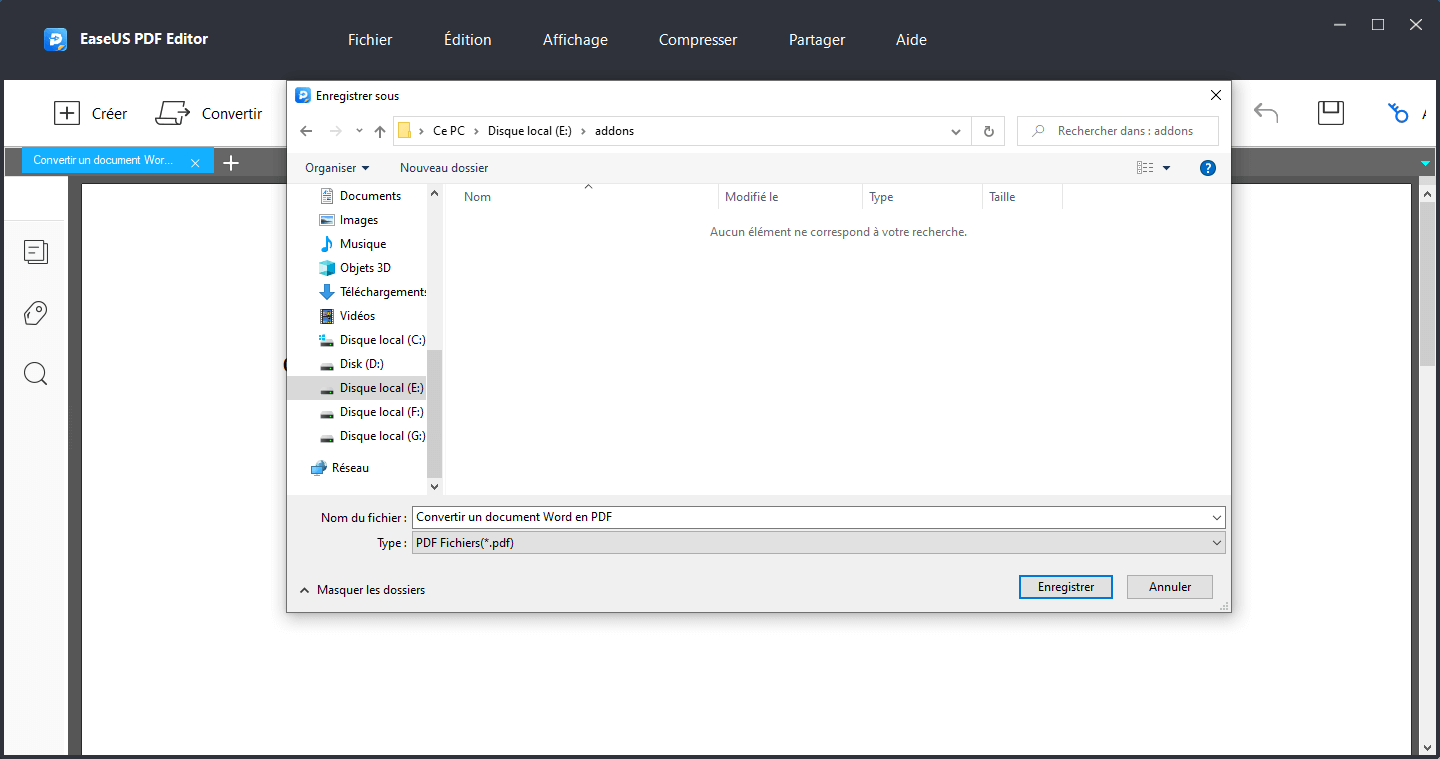Open the Type file format dropdown
The height and width of the screenshot is (759, 1440).
(1216, 542)
